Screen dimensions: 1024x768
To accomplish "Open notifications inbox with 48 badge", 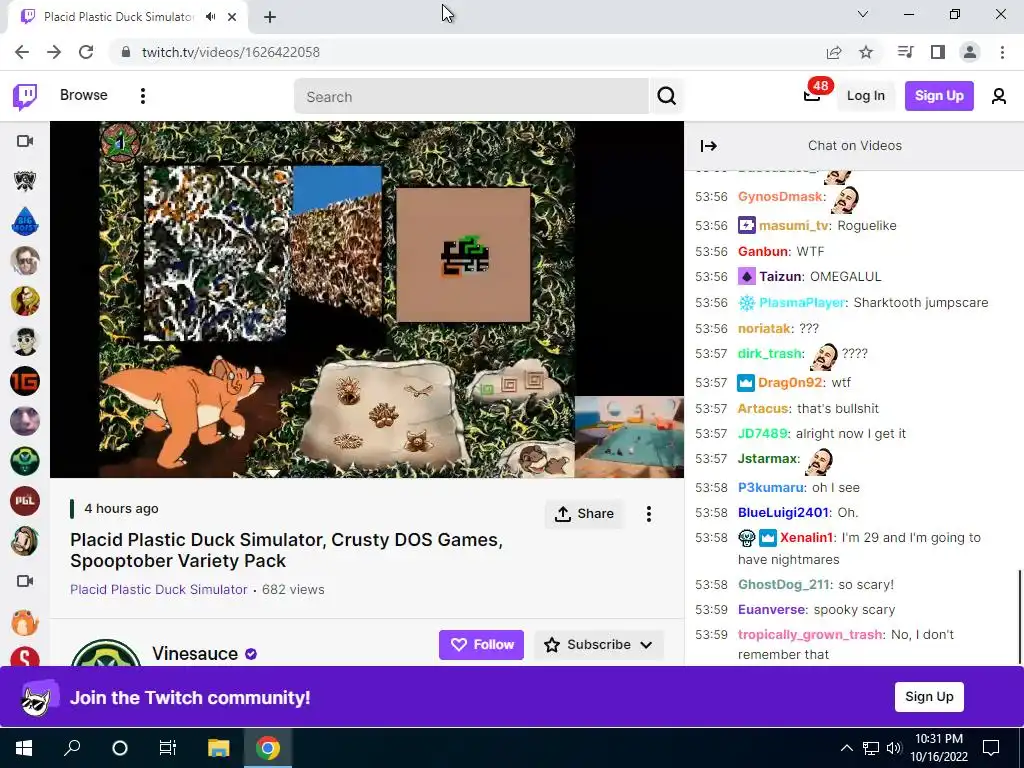I will click(x=812, y=95).
